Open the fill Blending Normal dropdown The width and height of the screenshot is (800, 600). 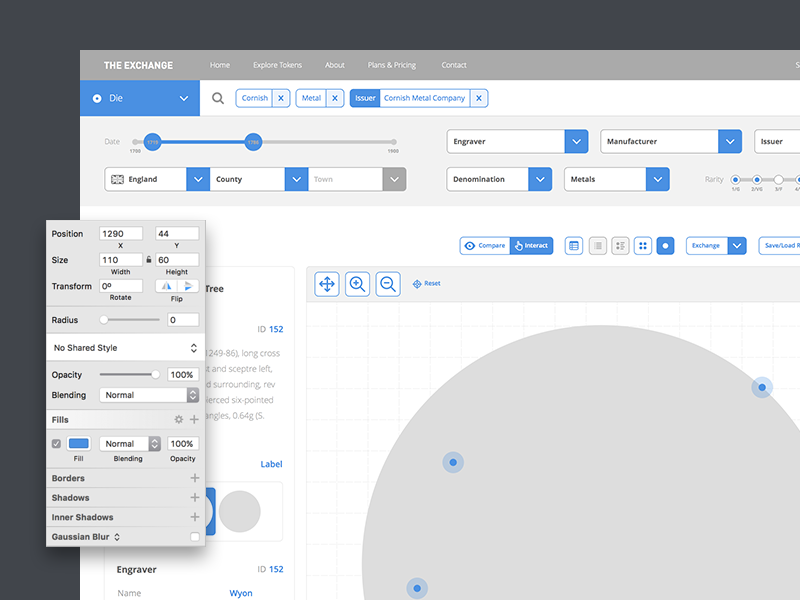(x=130, y=444)
